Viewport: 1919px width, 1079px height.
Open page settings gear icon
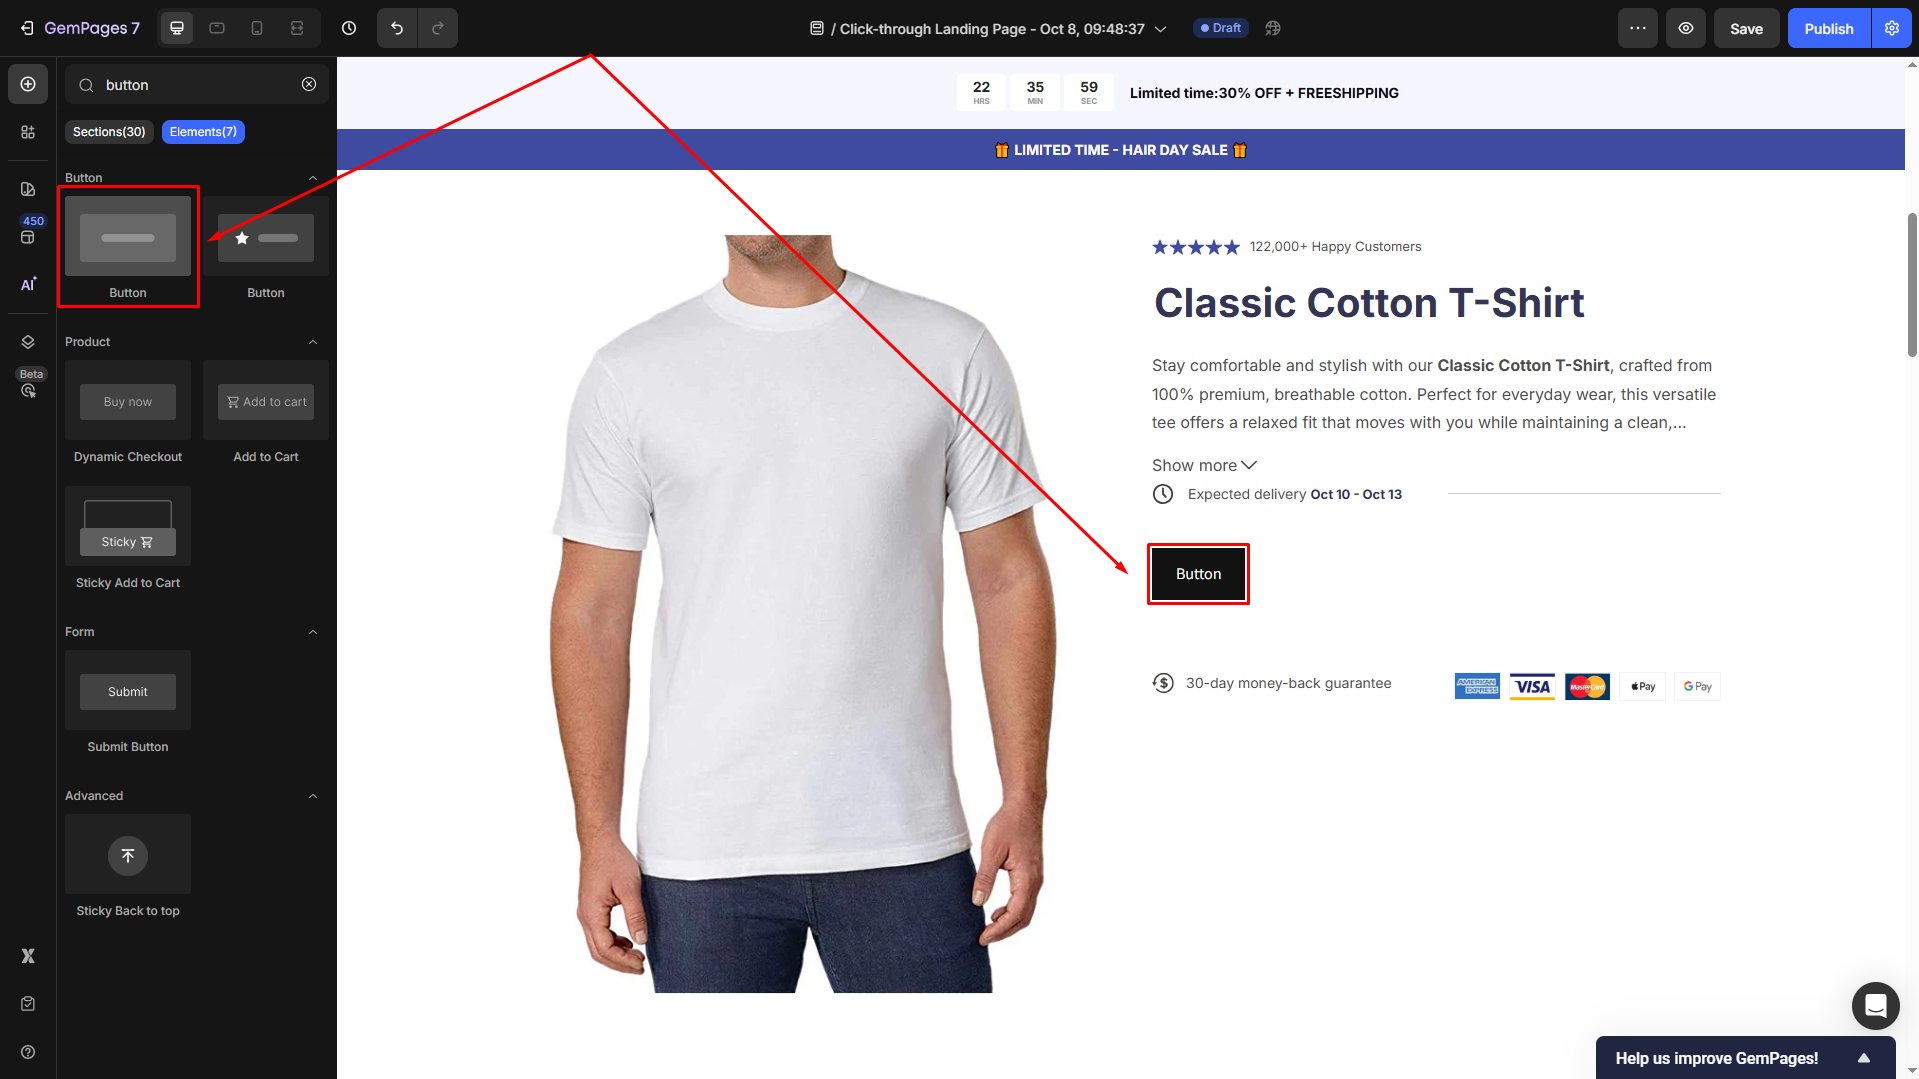1892,28
